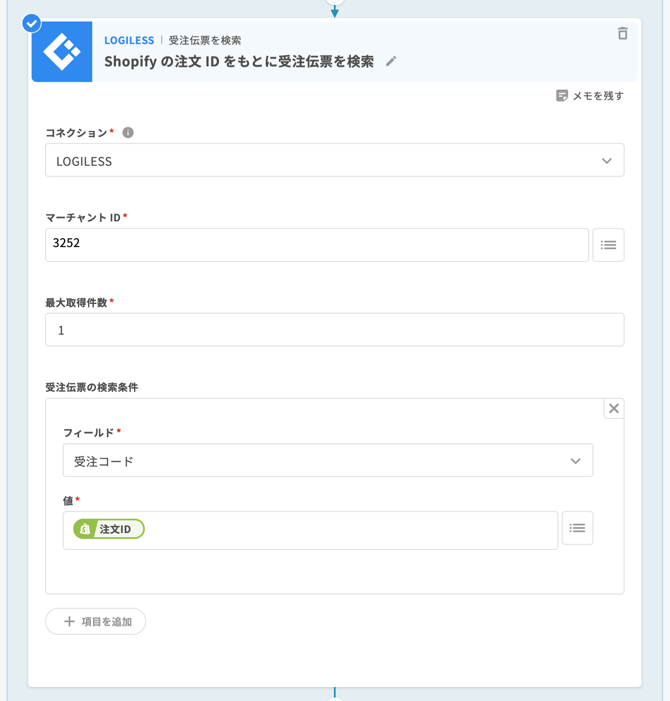This screenshot has width=670, height=701.
Task: Click empty area in the 値 input
Action: pos(350,530)
